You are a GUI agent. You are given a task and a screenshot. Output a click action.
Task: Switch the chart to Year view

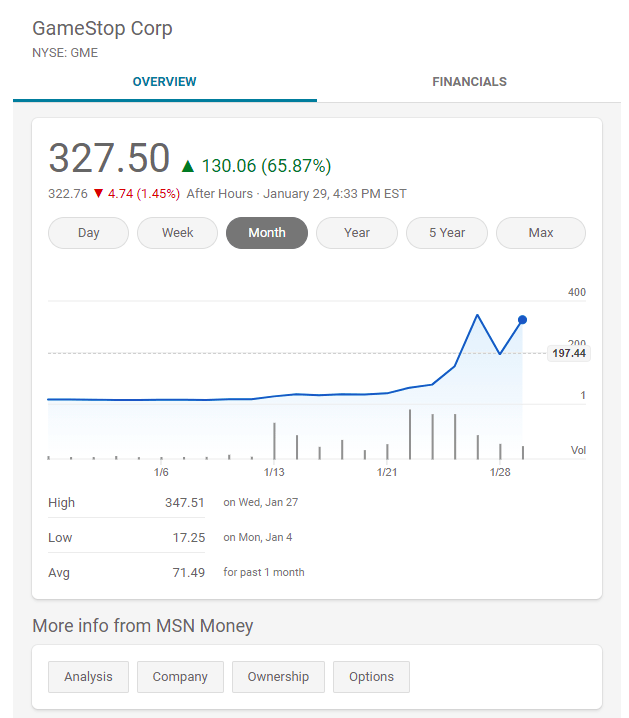[x=357, y=233]
